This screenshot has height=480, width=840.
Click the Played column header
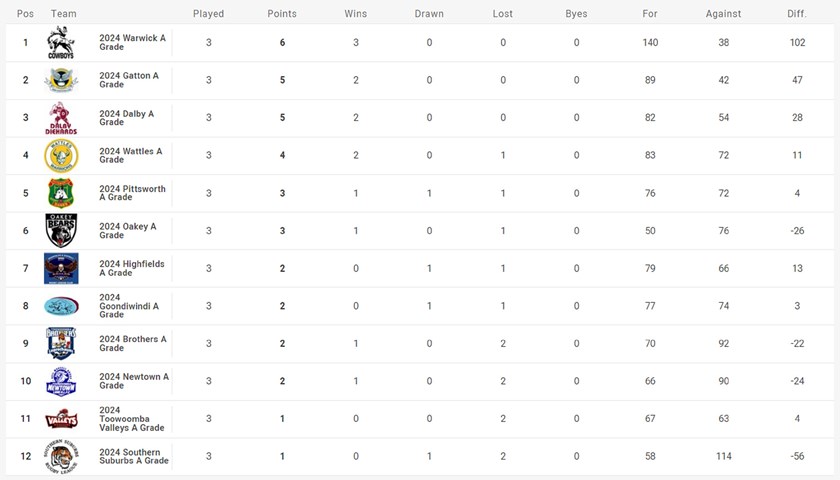click(x=208, y=14)
